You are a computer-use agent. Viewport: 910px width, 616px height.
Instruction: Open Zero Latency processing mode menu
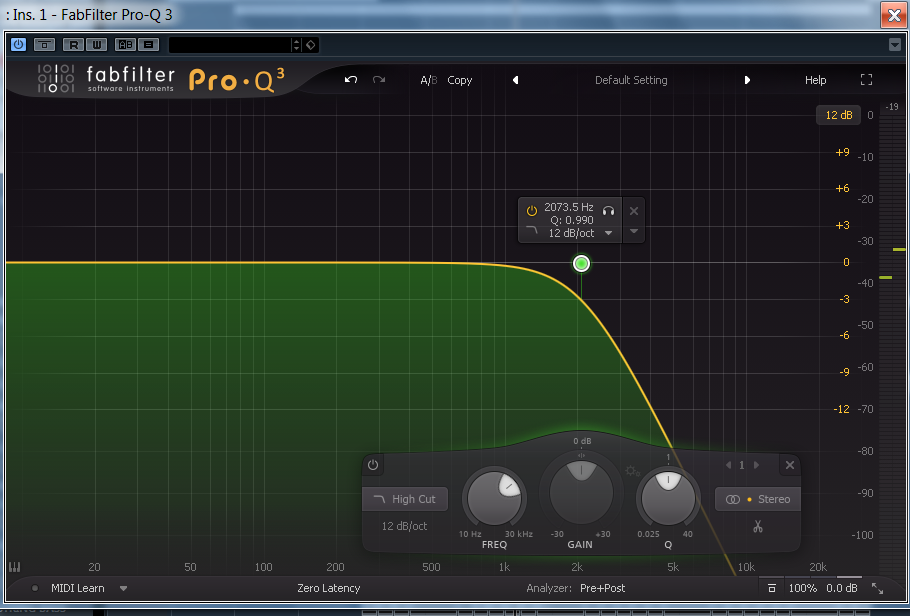328,588
